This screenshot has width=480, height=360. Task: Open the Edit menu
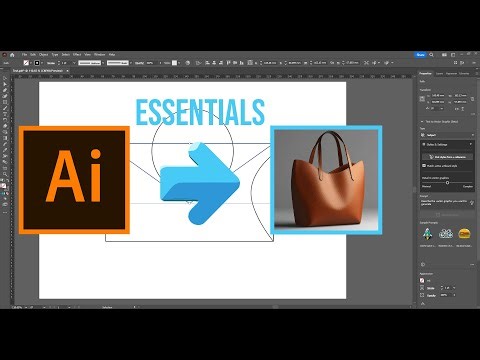(x=33, y=54)
